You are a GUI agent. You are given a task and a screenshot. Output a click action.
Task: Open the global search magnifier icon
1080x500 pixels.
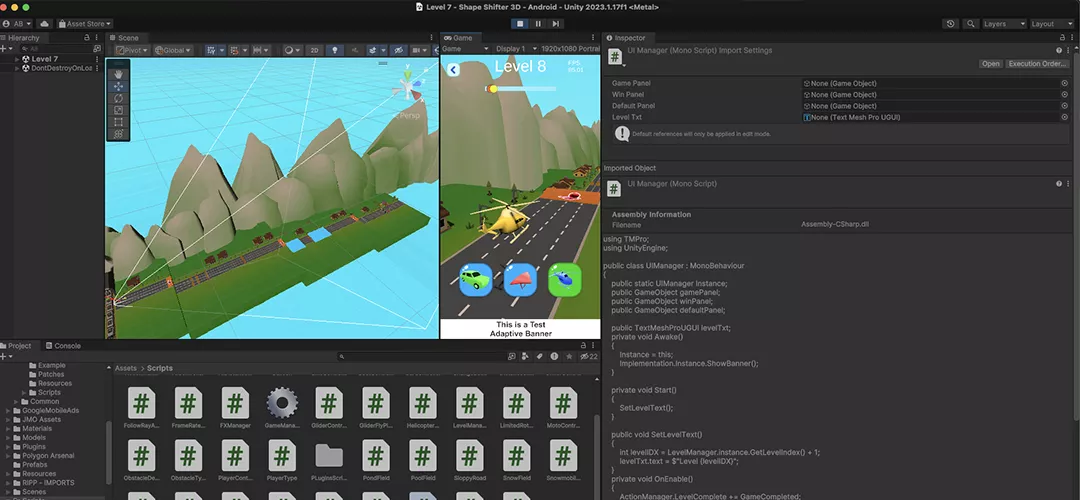click(970, 24)
